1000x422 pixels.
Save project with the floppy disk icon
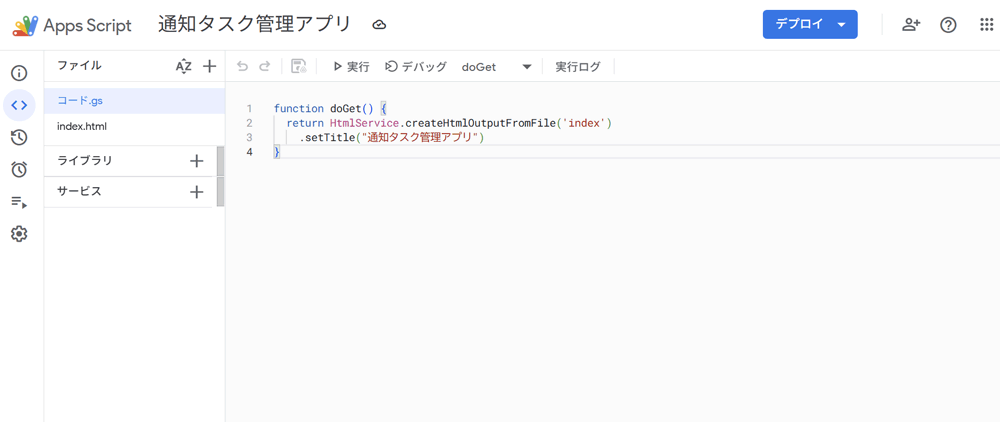click(x=298, y=66)
